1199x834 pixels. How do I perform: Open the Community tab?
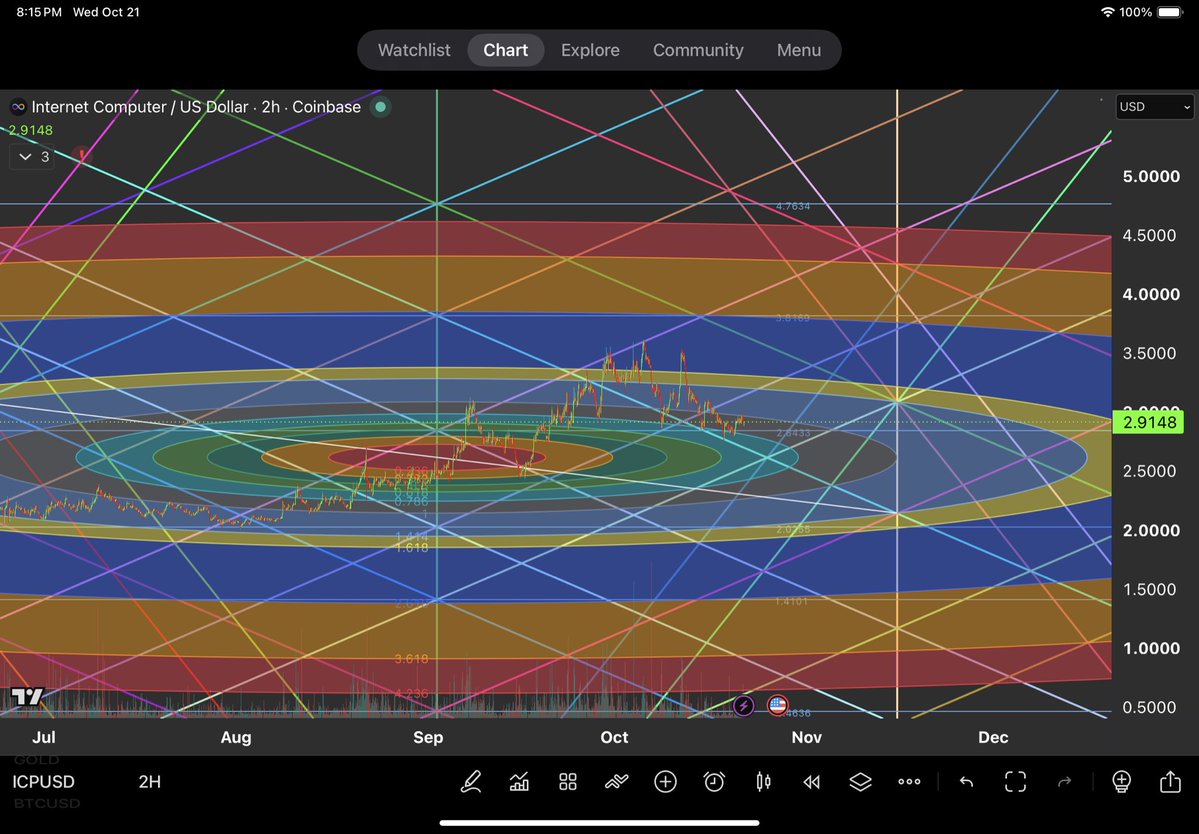coord(698,50)
